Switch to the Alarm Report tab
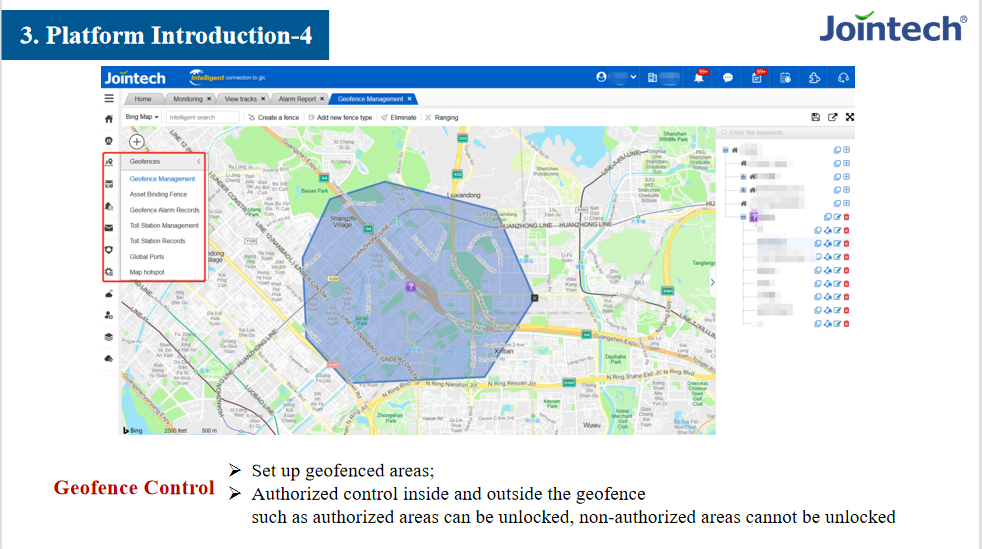Viewport: 982px width, 549px height. [x=299, y=99]
